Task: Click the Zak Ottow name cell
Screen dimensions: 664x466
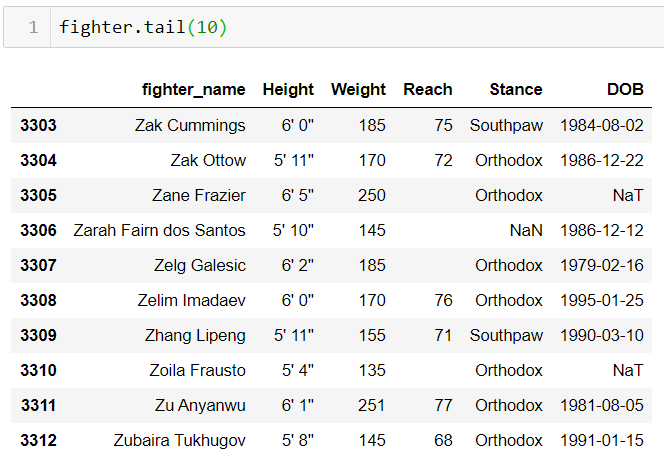Action: 208,161
